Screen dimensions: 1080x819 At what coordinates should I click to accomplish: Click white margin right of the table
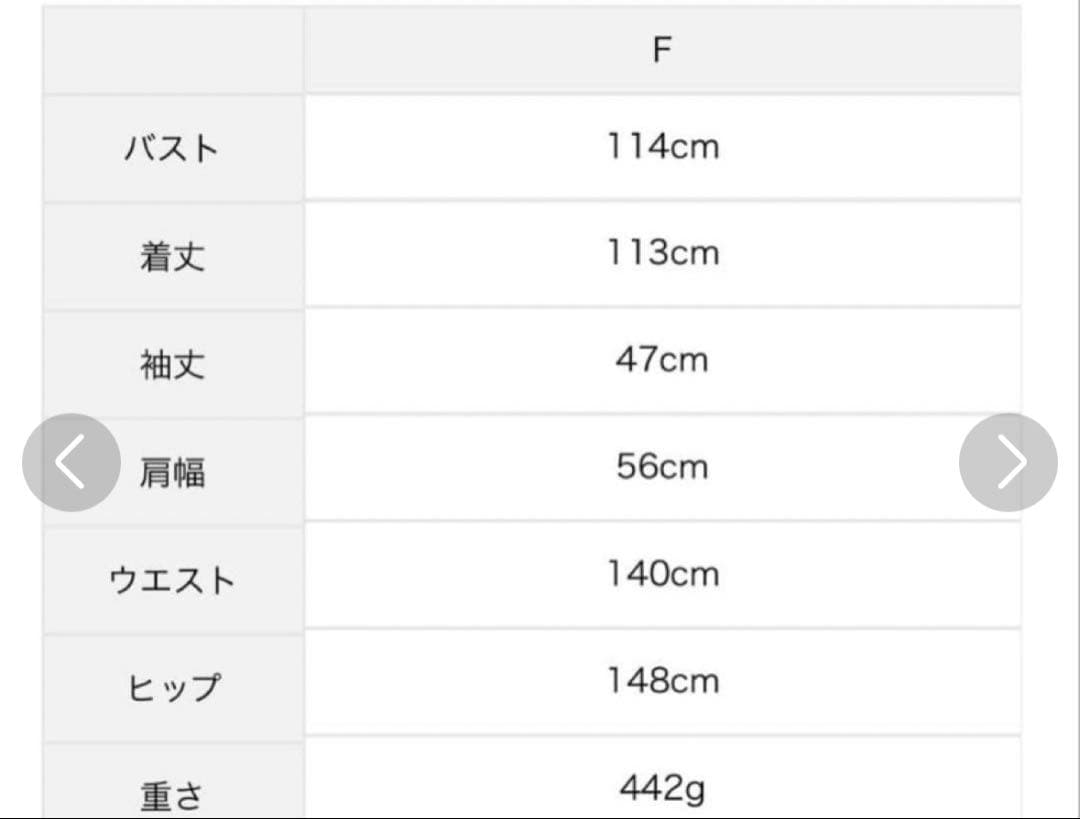1050,207
